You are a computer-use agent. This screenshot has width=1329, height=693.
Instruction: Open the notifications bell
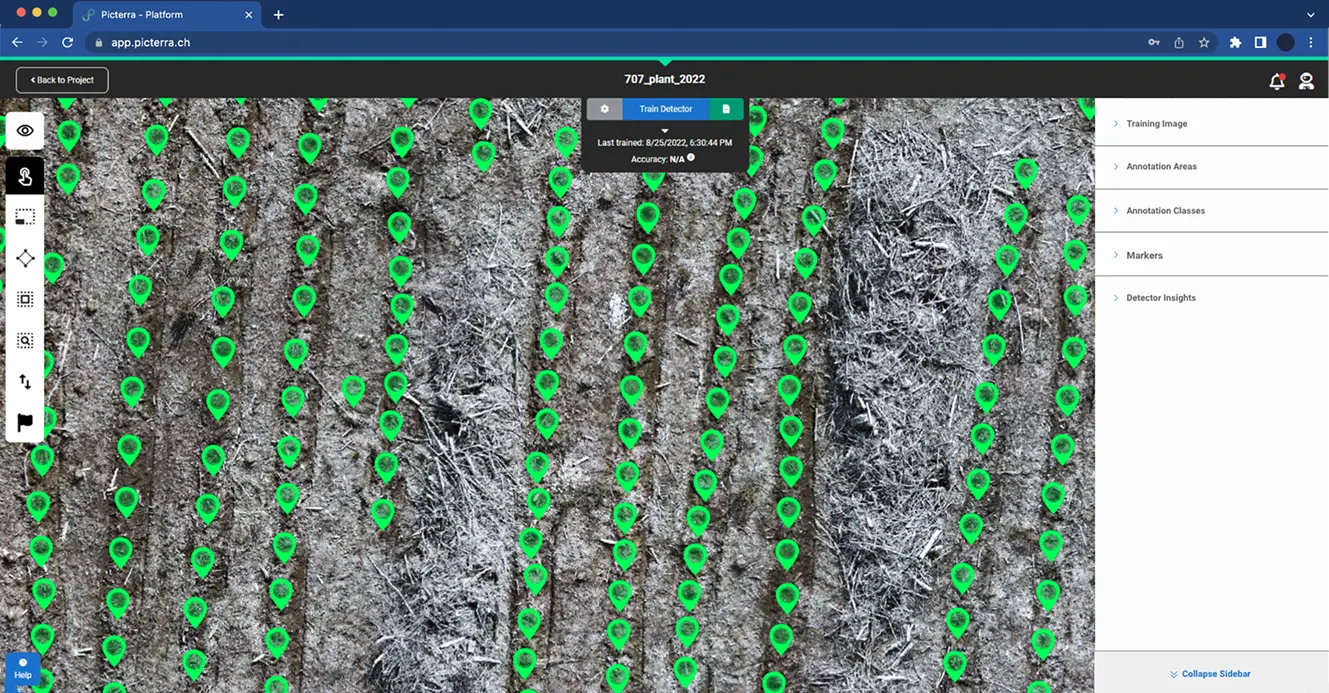[x=1276, y=82]
